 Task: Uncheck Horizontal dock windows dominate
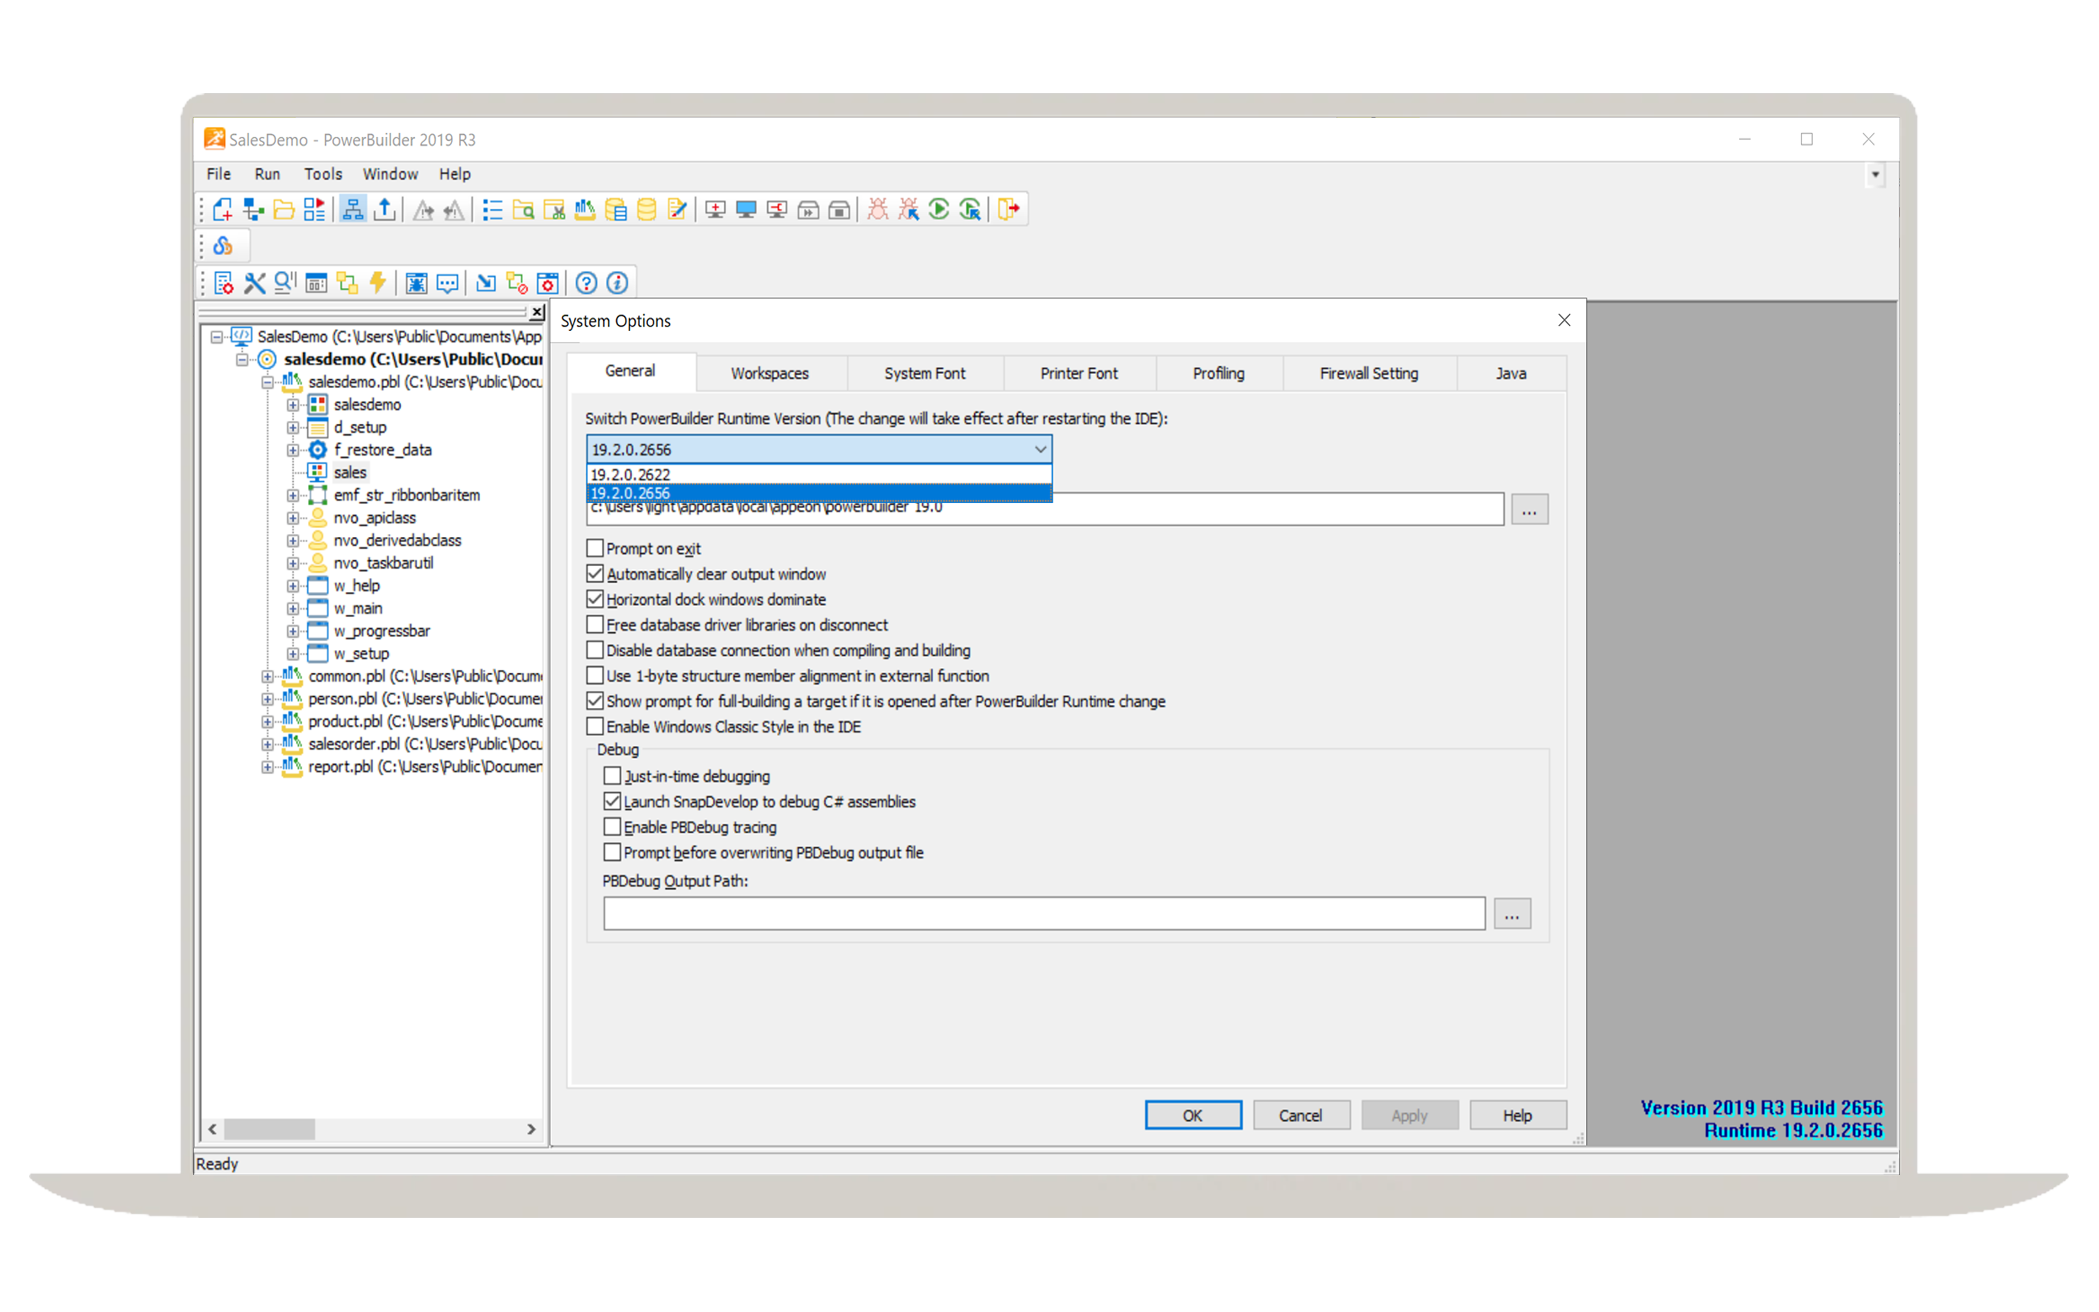coord(595,599)
